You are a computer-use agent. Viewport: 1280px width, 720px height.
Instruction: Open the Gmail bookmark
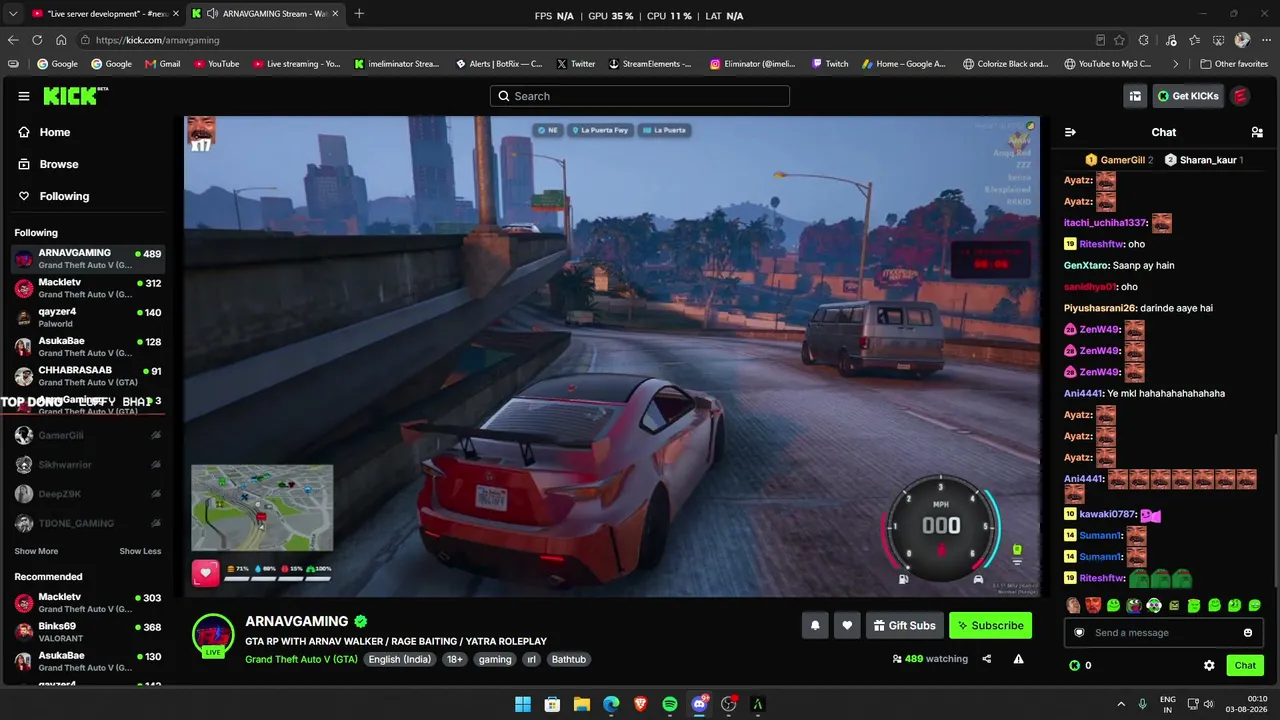point(162,64)
